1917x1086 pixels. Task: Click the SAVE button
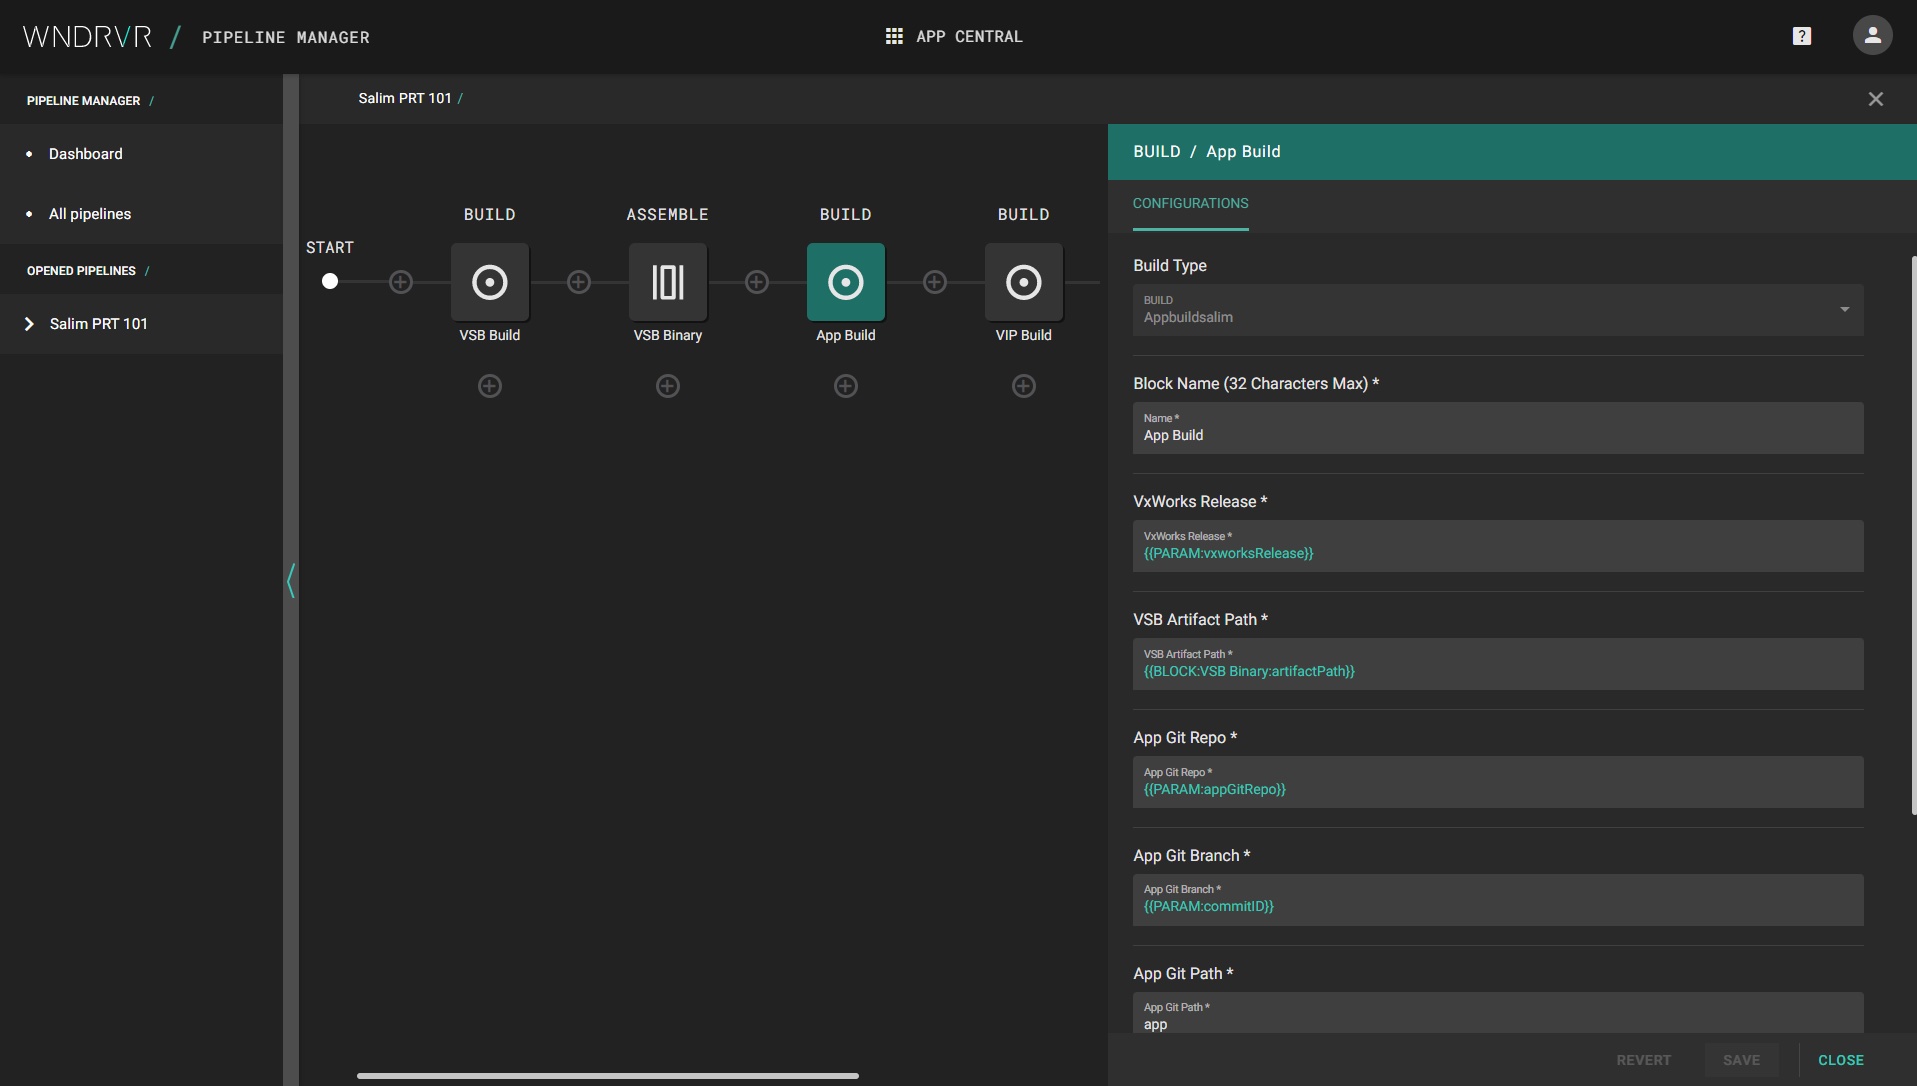pyautogui.click(x=1741, y=1060)
